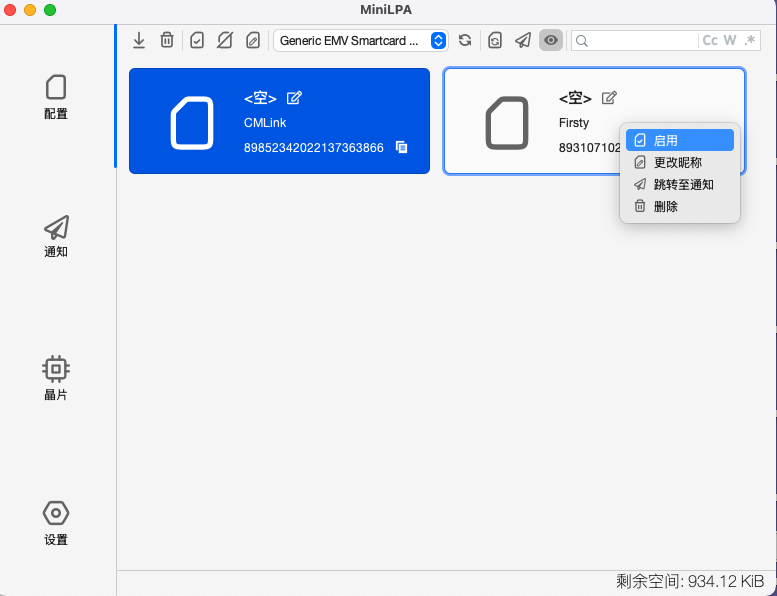Click the disable profile toolbar icon
The width and height of the screenshot is (777, 596).
(225, 40)
